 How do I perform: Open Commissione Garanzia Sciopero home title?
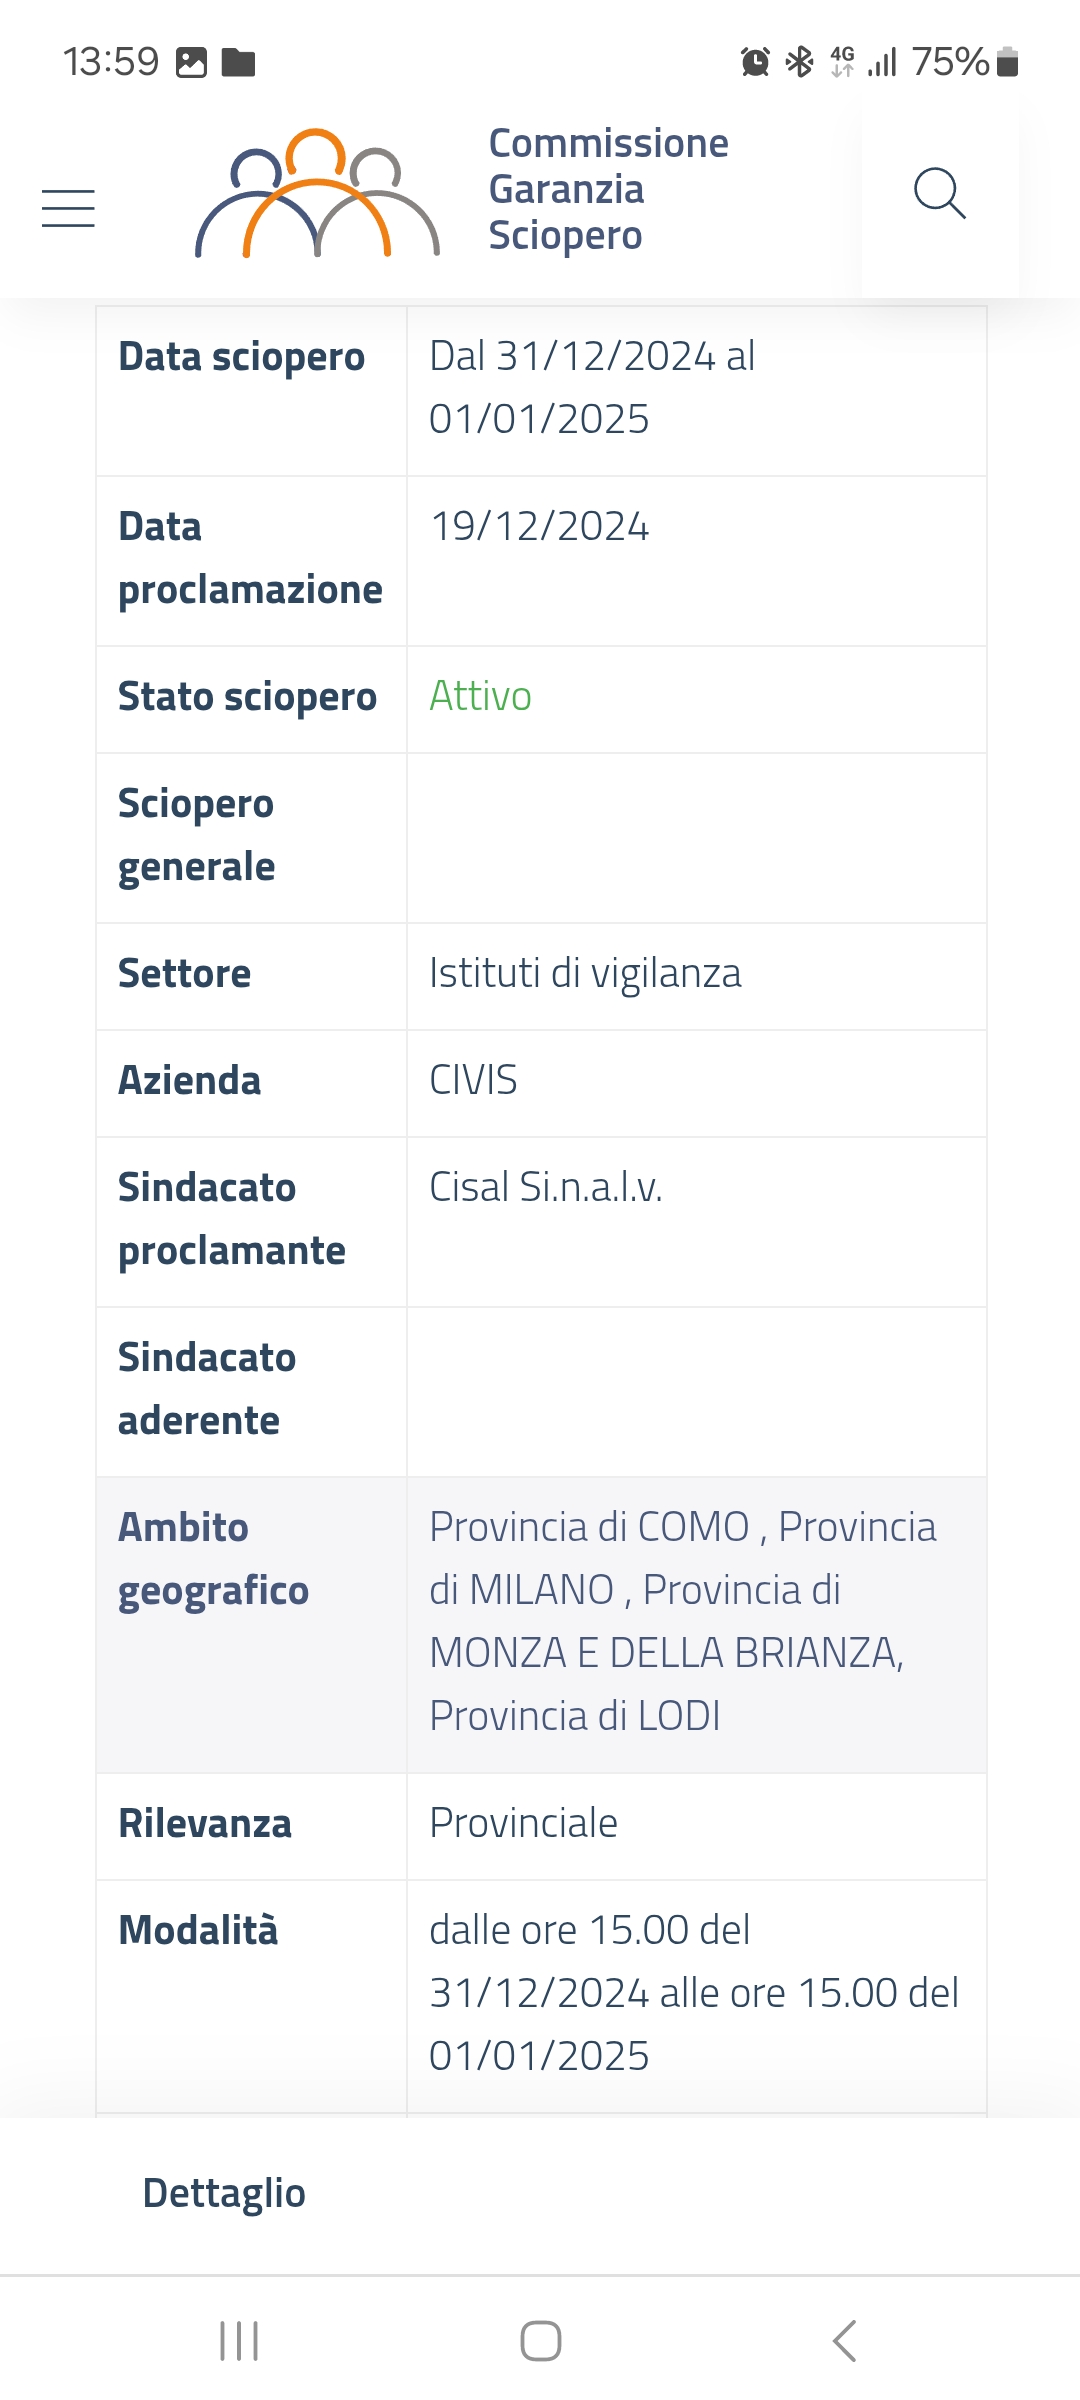point(608,190)
